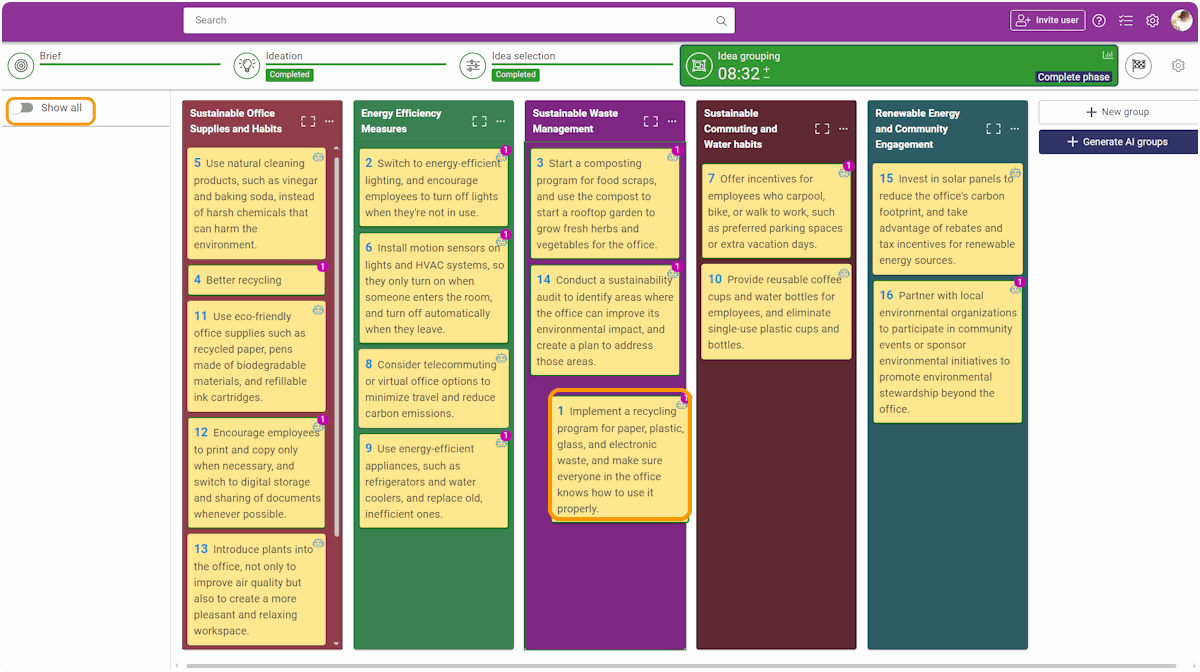1200x672 pixels.
Task: Create a New group
Action: (1118, 112)
